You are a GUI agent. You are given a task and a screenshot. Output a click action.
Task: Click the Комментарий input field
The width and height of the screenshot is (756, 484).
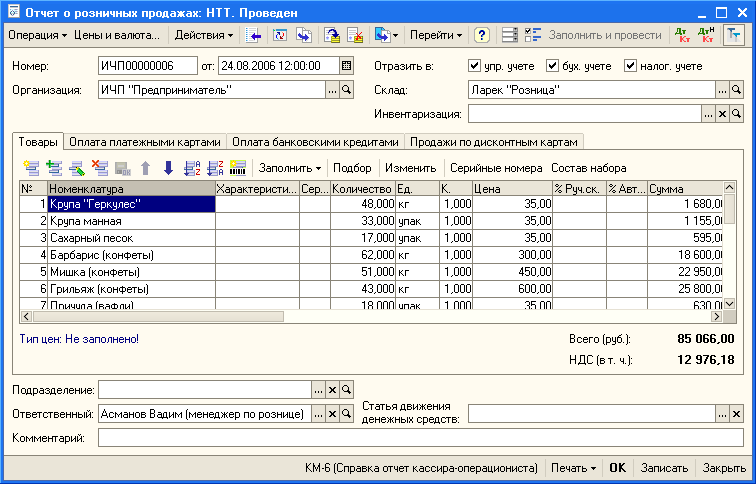pyautogui.click(x=421, y=438)
